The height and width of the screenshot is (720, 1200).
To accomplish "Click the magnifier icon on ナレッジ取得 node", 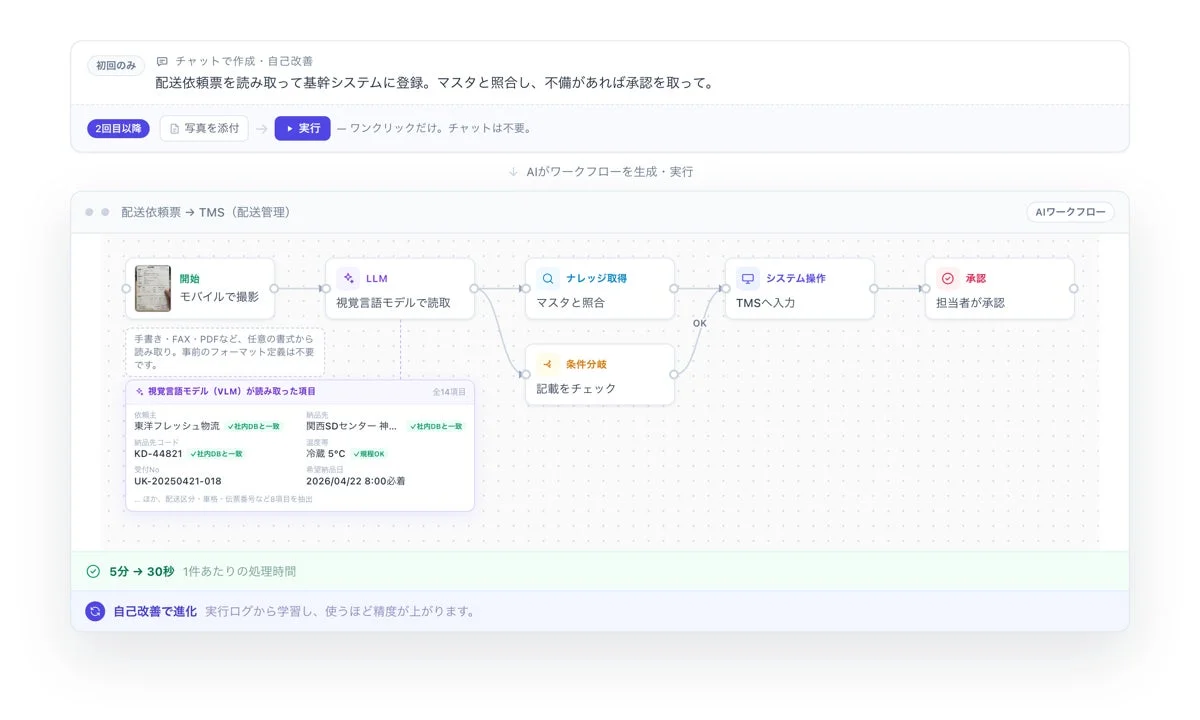I will tap(548, 279).
